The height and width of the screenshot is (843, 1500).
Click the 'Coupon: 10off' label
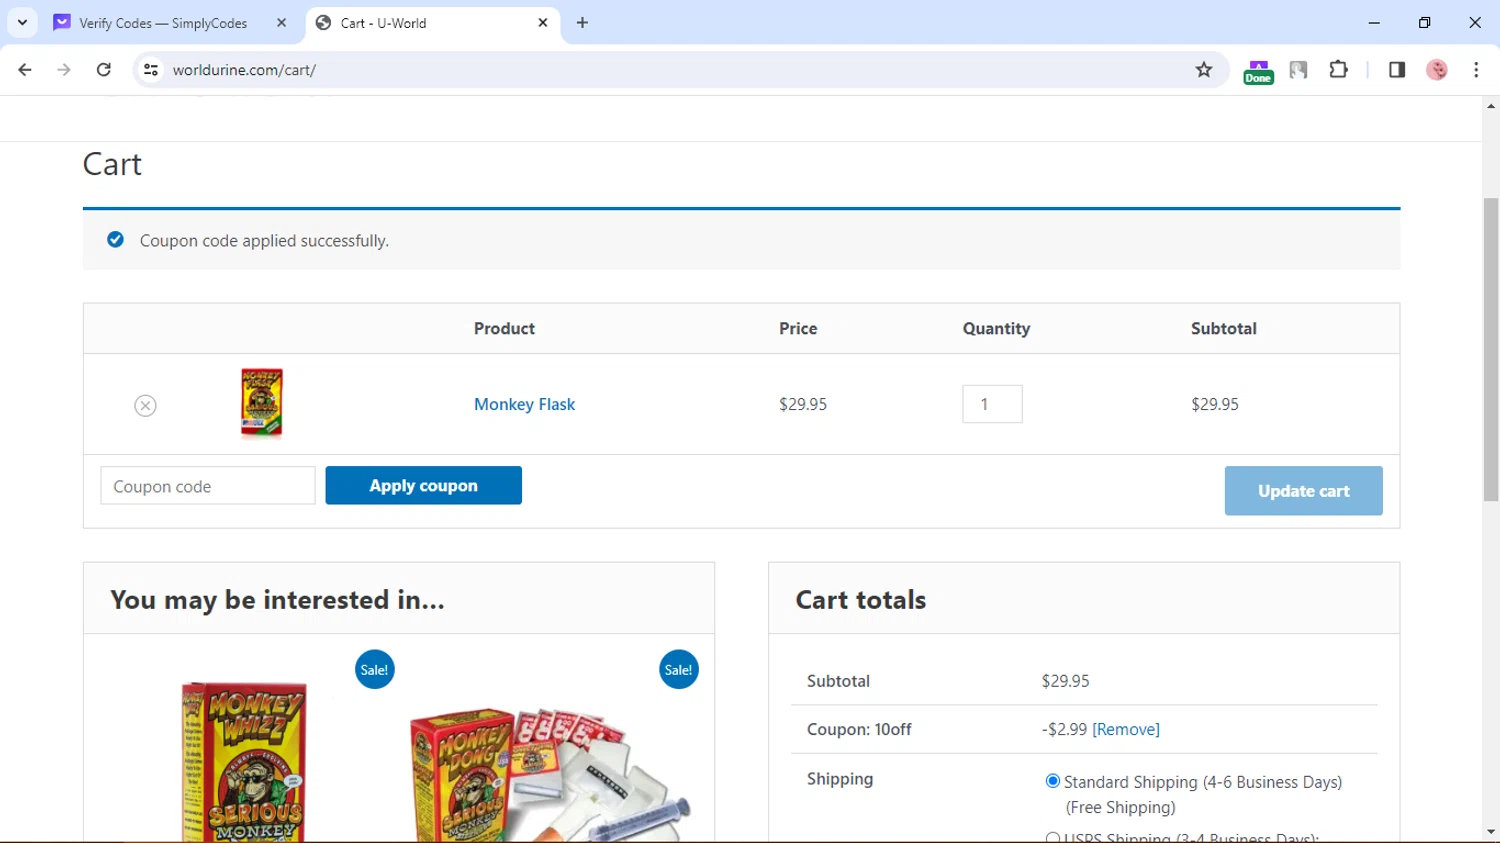point(859,729)
